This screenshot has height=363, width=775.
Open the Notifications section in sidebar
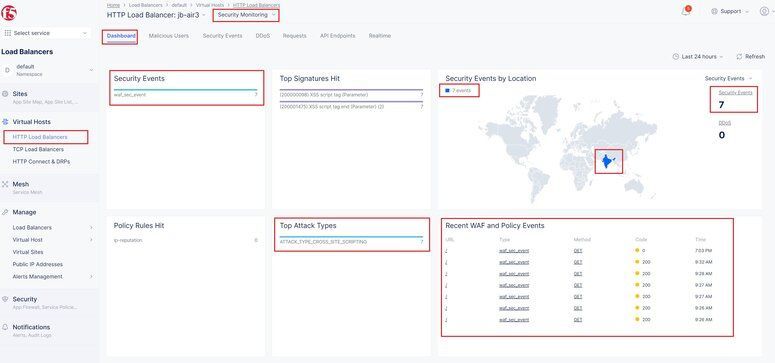point(31,327)
